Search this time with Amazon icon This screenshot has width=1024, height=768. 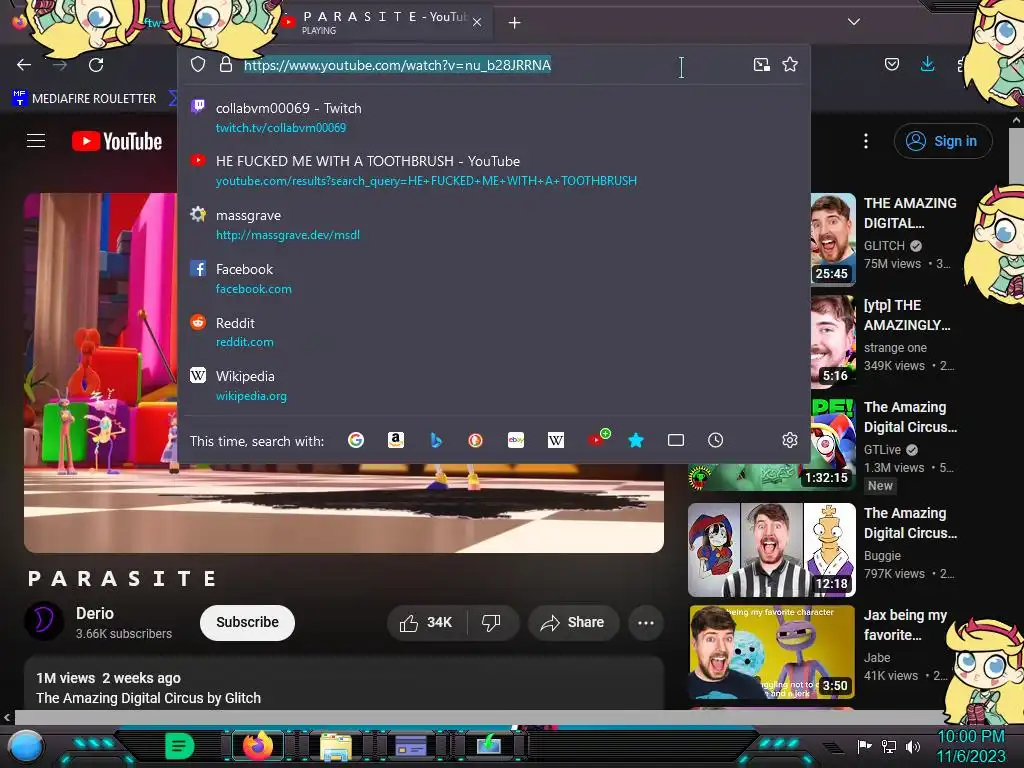pyautogui.click(x=396, y=440)
